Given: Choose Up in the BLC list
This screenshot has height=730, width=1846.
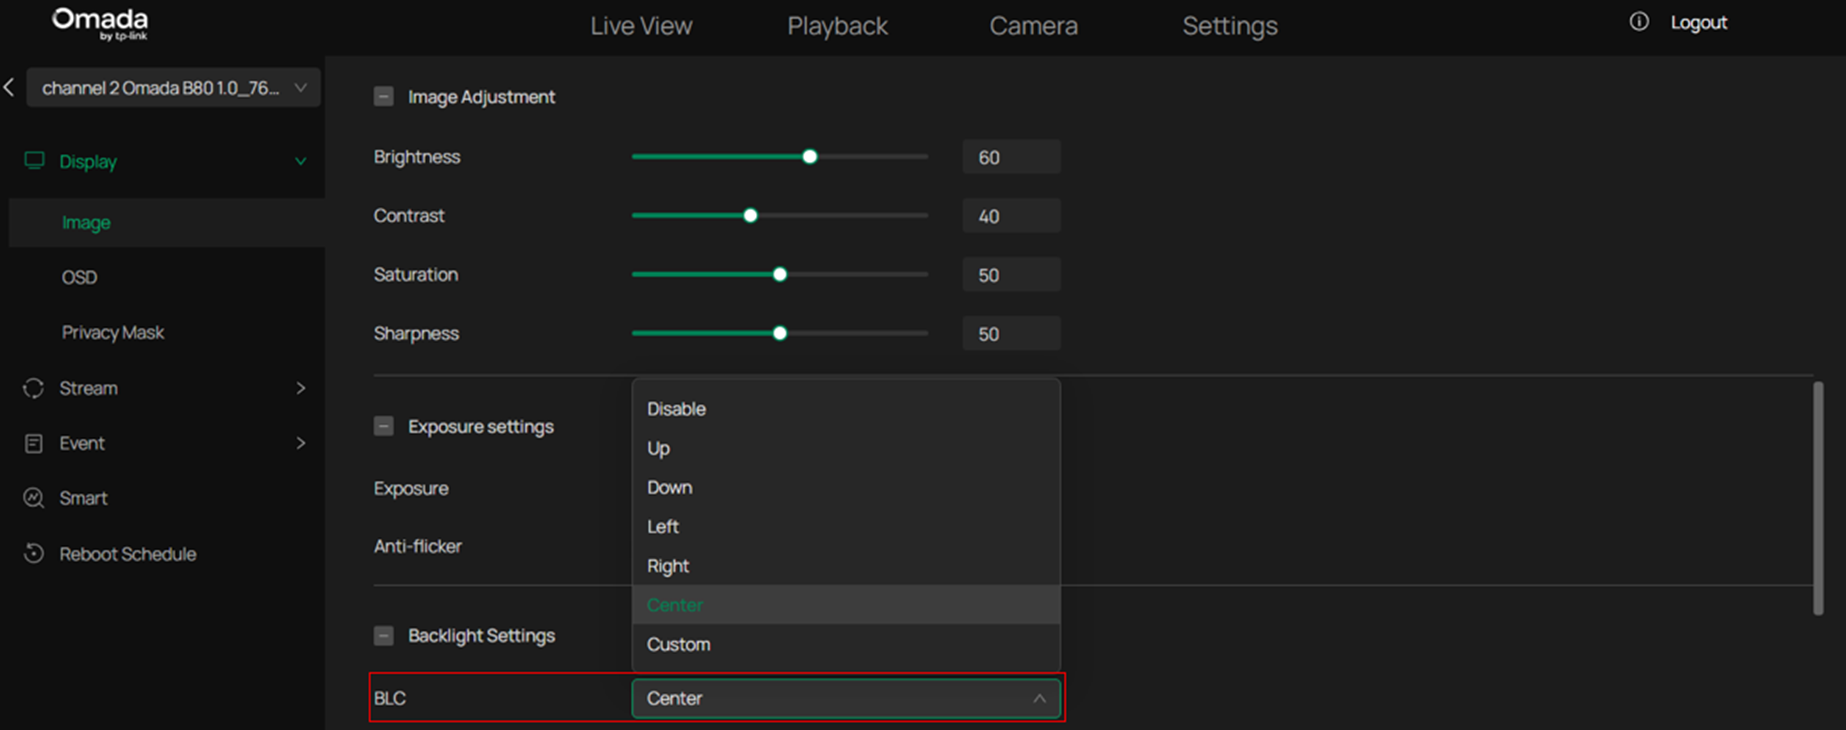Looking at the screenshot, I should tap(846, 448).
